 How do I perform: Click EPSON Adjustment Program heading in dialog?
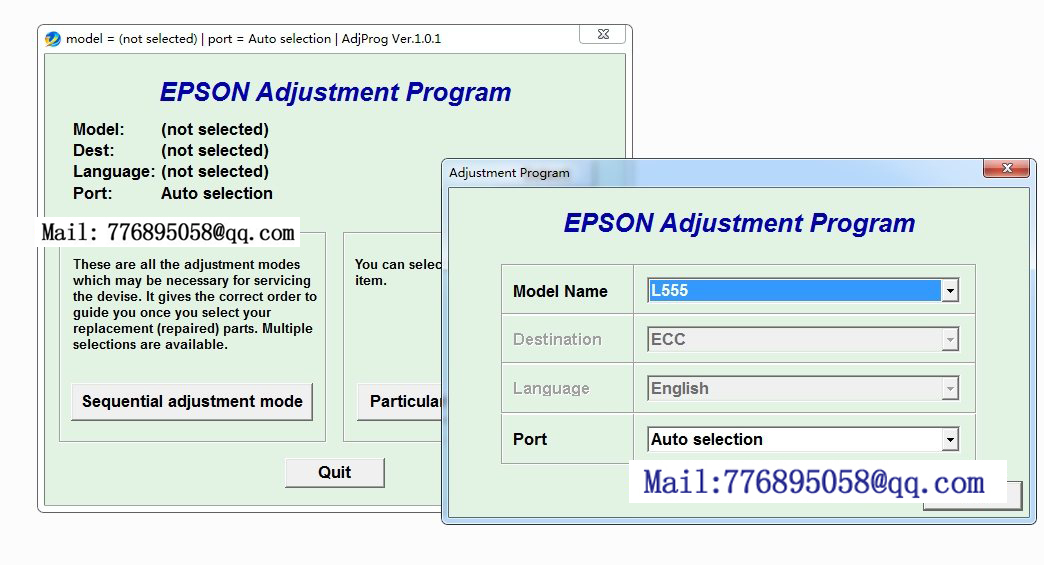[739, 223]
